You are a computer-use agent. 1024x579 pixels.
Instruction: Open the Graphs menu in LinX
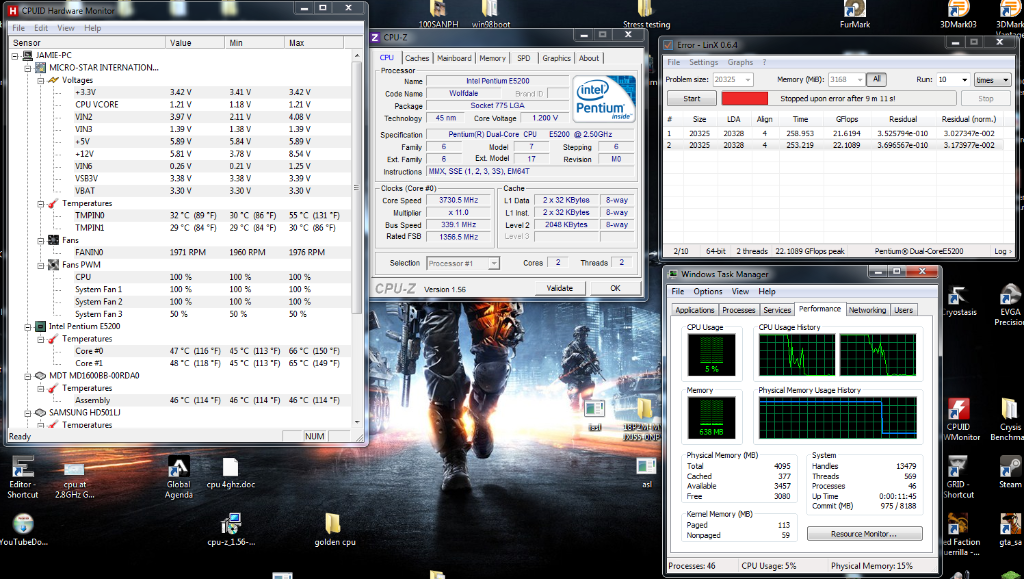(x=740, y=63)
